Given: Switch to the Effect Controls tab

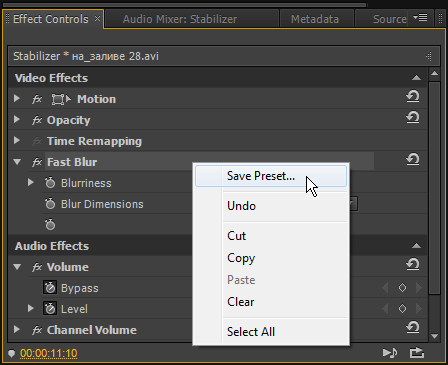Looking at the screenshot, I should [x=51, y=19].
